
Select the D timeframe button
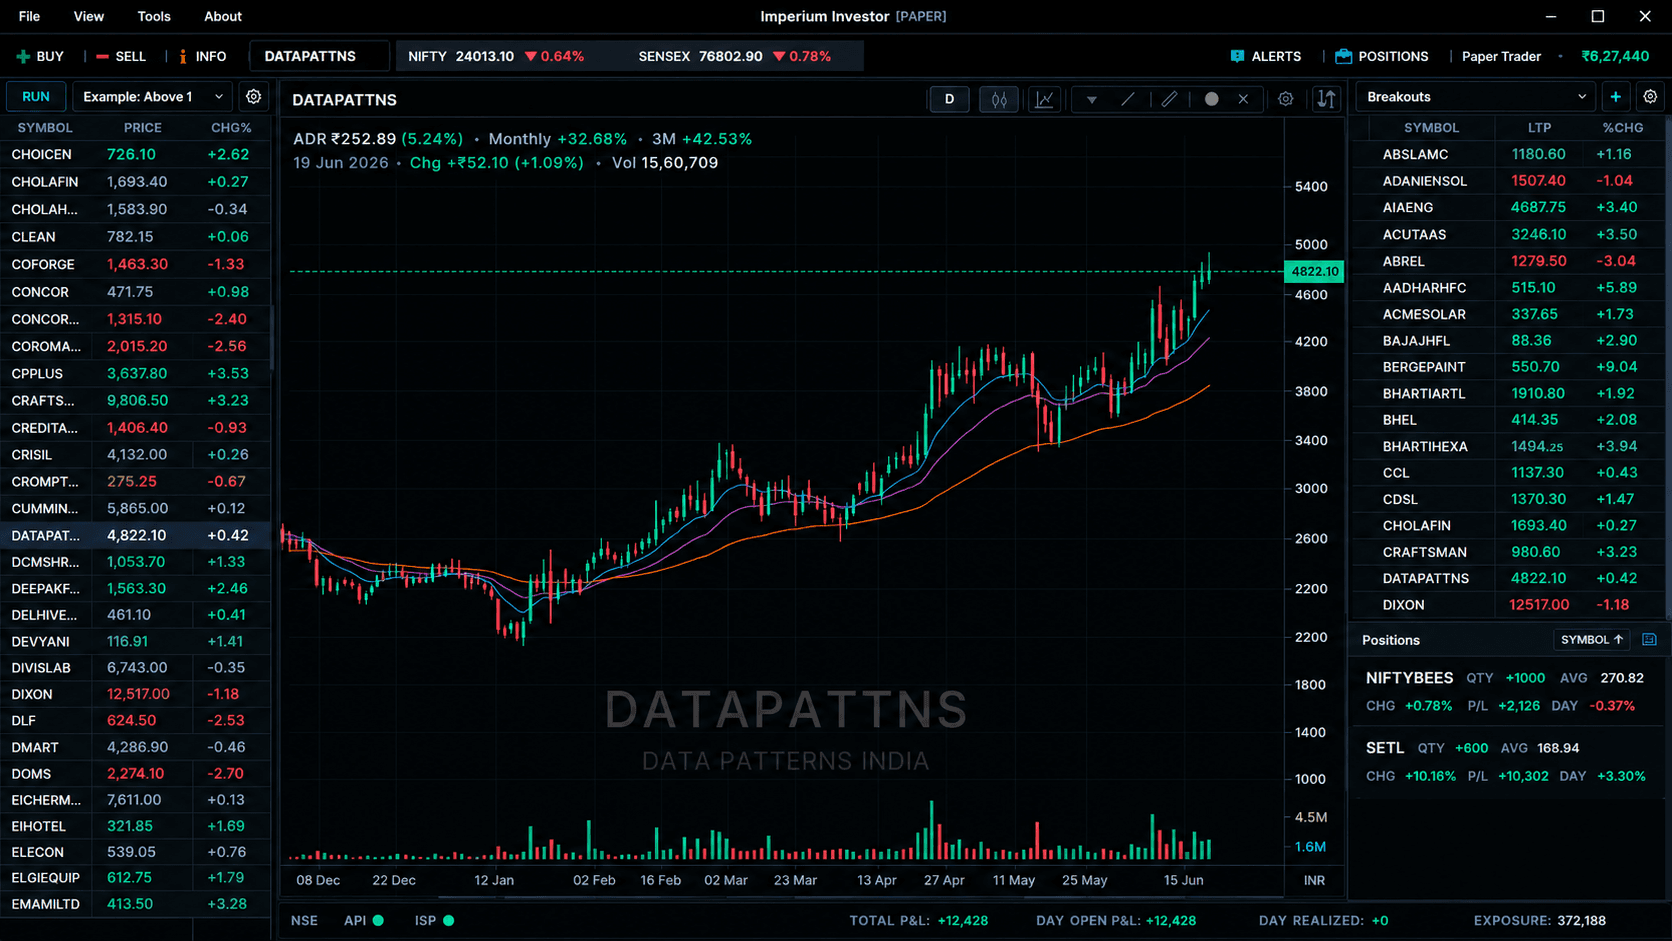pyautogui.click(x=949, y=99)
